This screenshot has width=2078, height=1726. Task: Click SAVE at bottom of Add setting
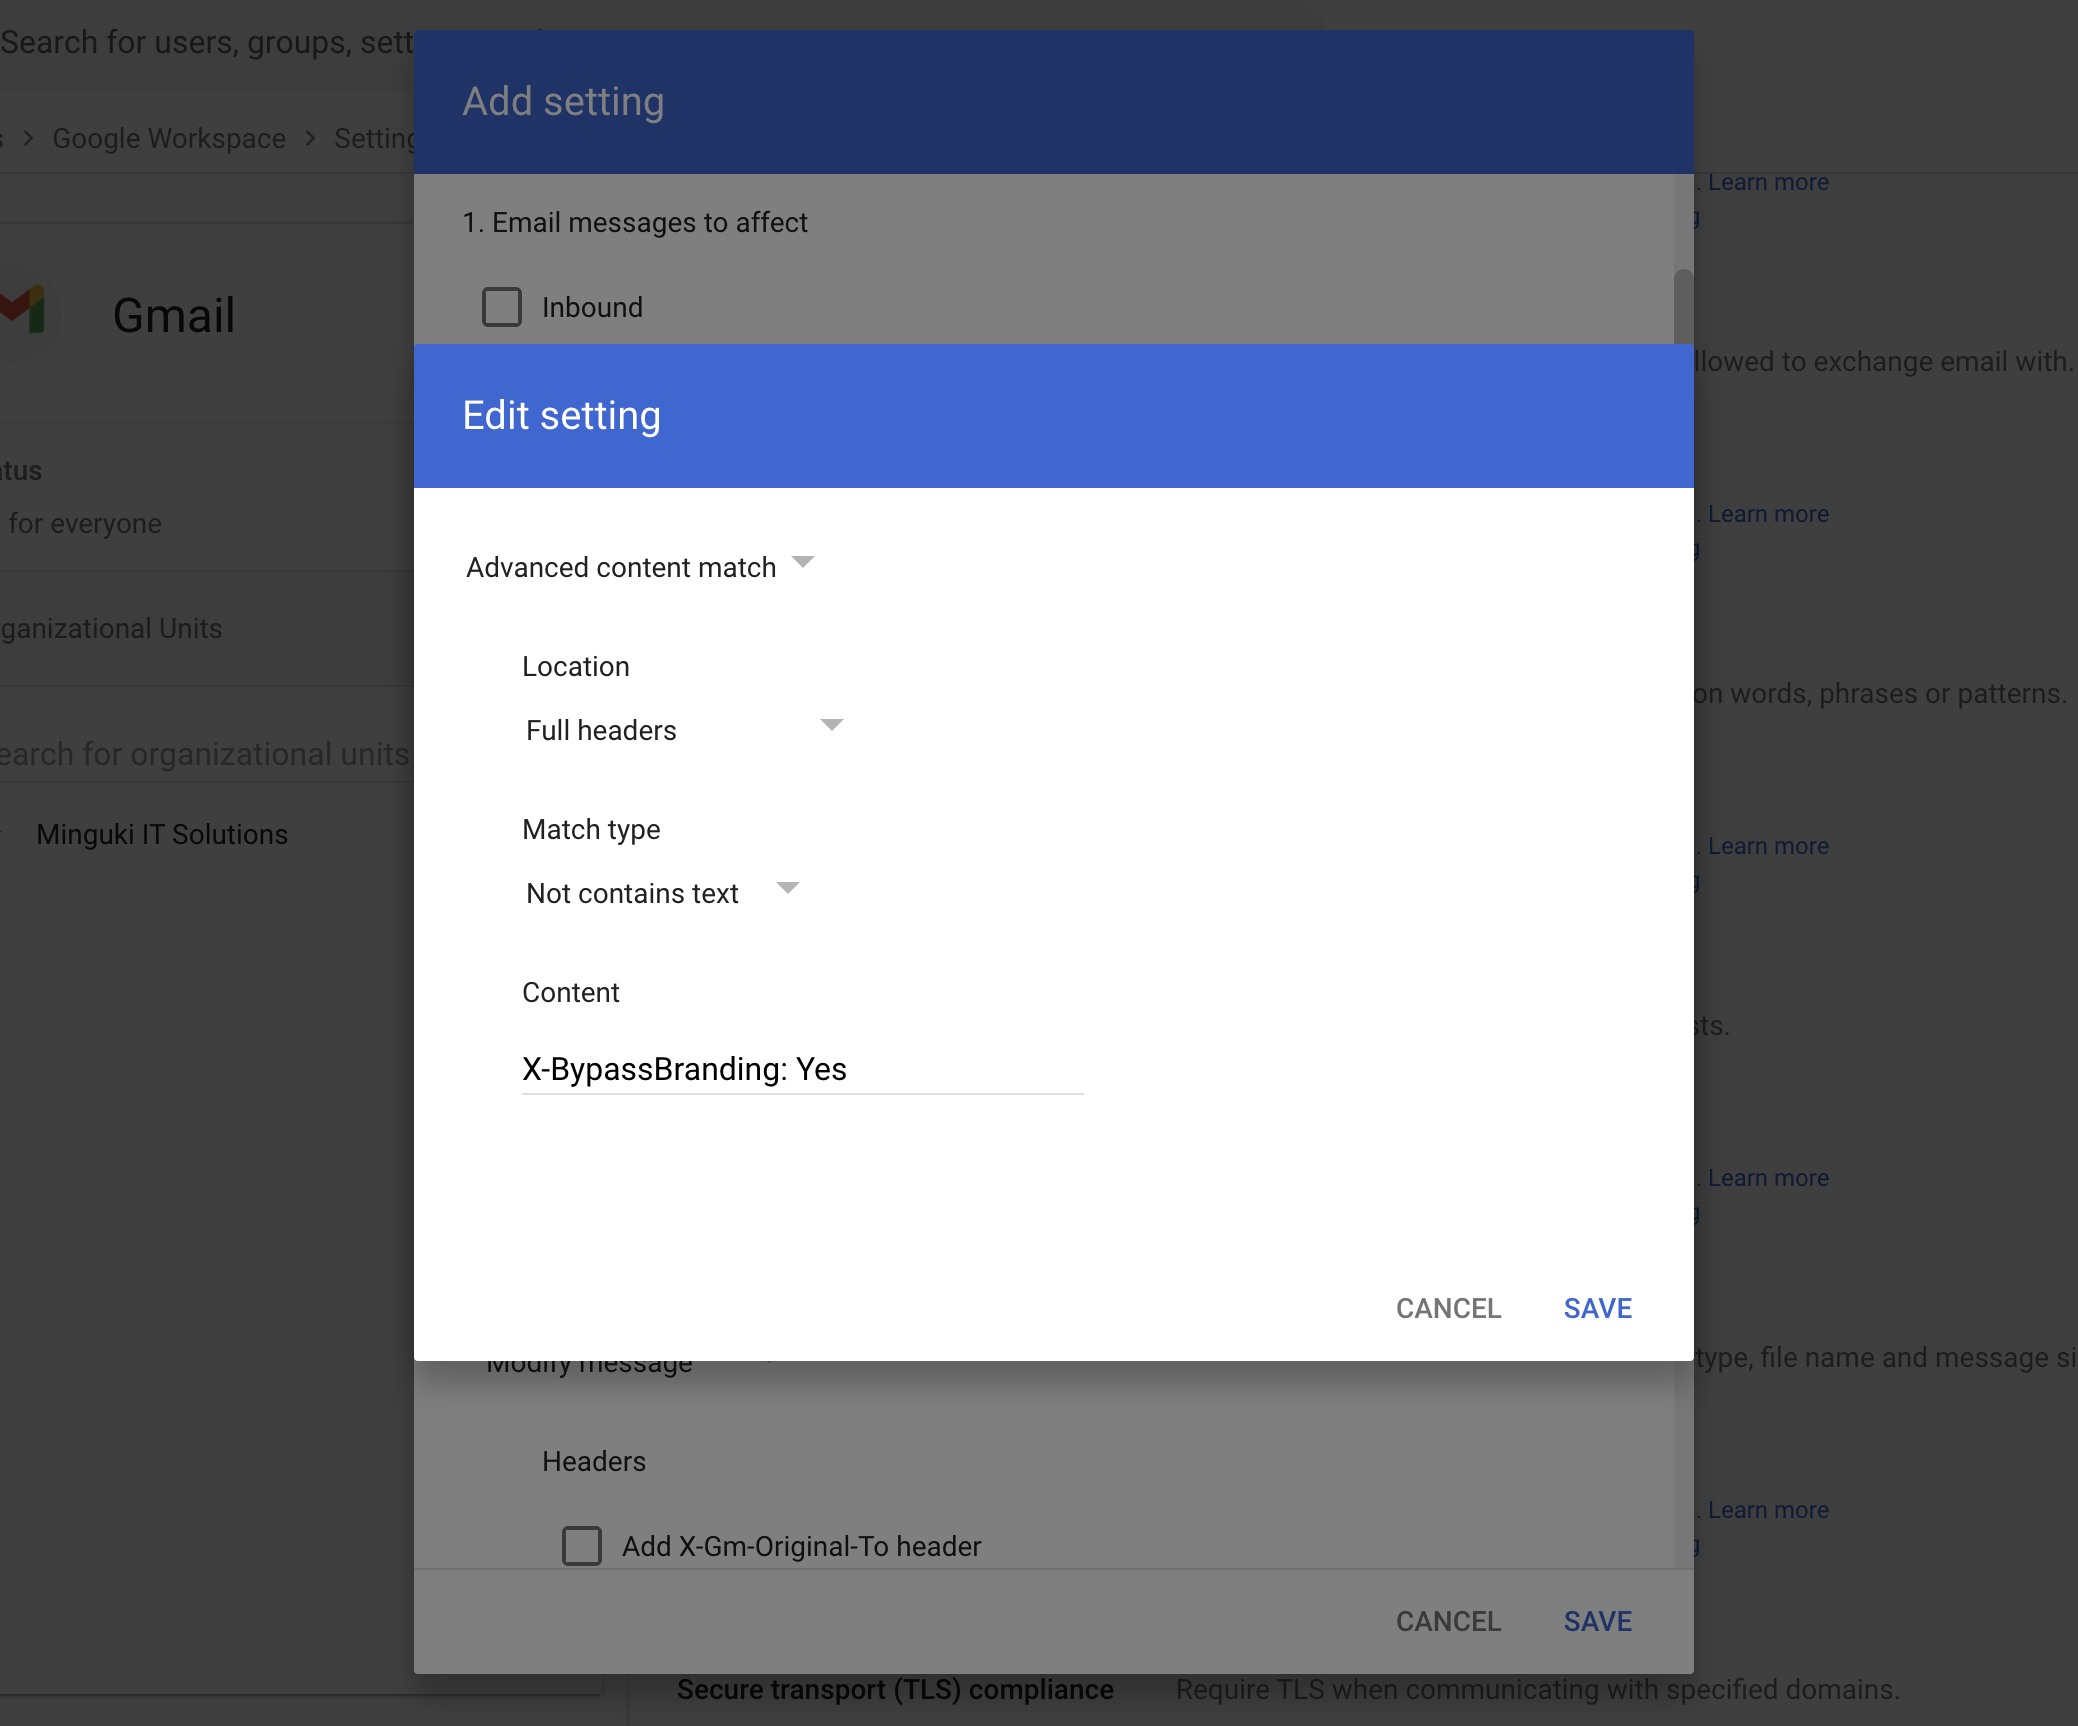point(1597,1621)
